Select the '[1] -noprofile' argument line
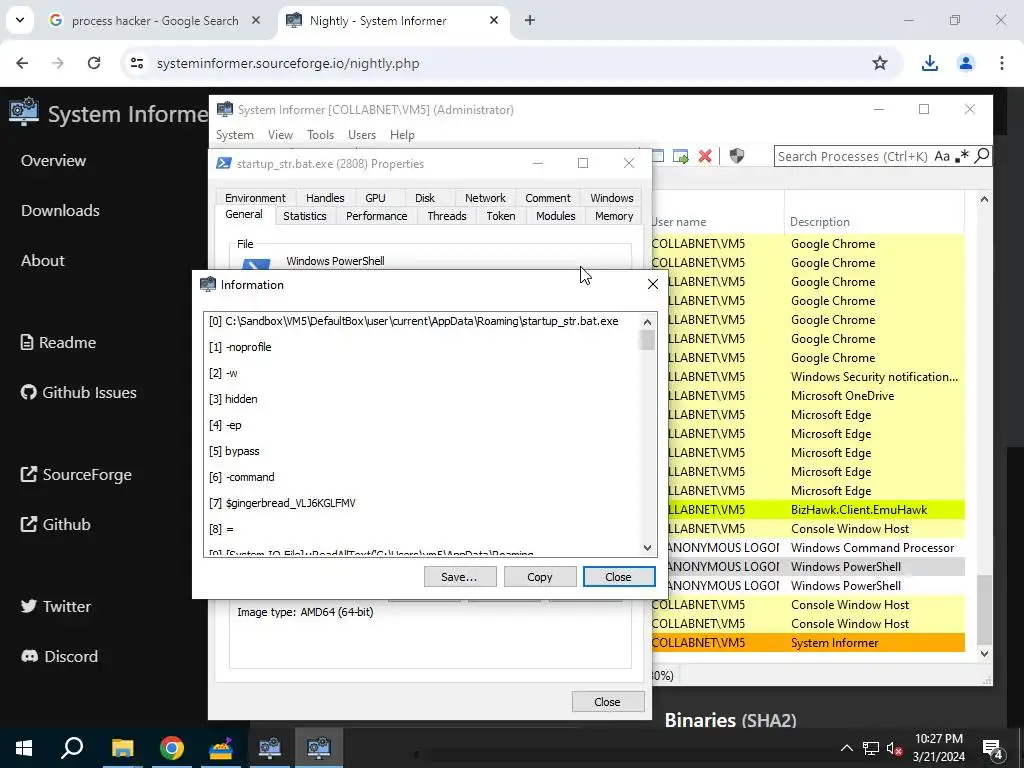This screenshot has height=768, width=1024. [240, 347]
